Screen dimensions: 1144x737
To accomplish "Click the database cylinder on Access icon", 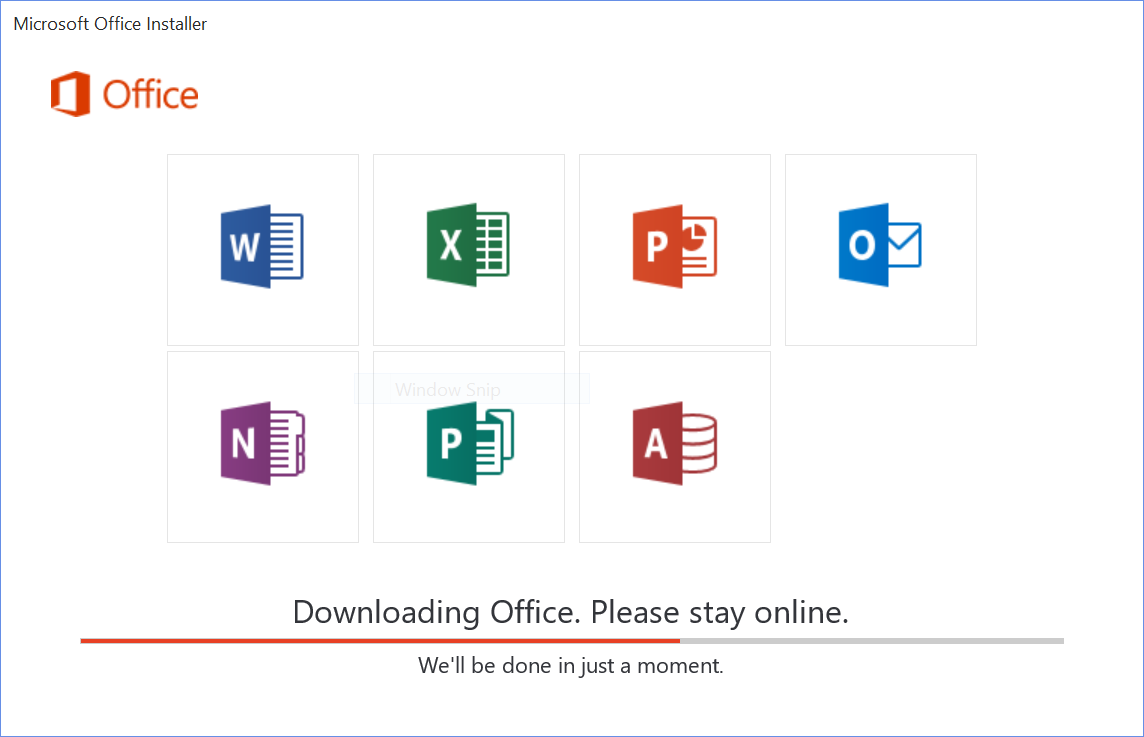I will click(697, 444).
